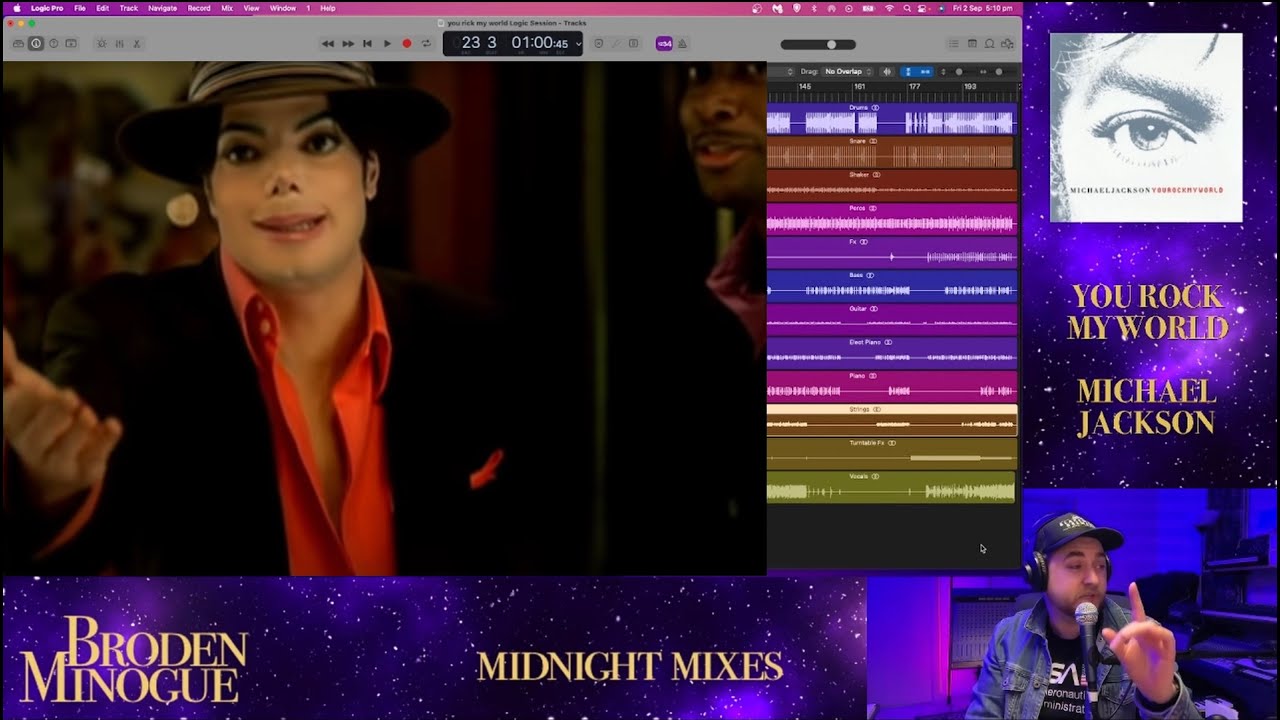Click ruler at bar 177

[x=914, y=87]
